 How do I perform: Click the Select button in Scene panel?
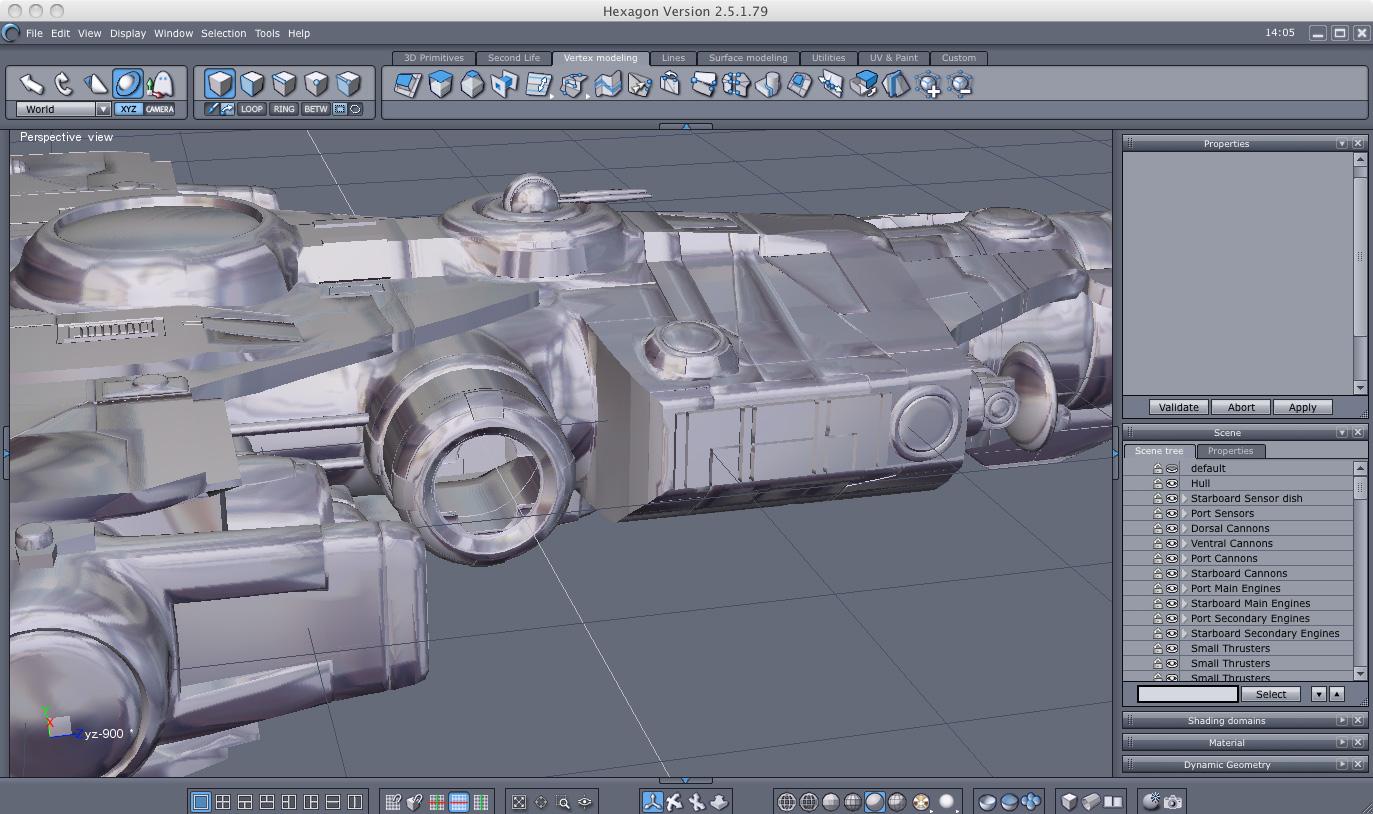tap(1270, 694)
